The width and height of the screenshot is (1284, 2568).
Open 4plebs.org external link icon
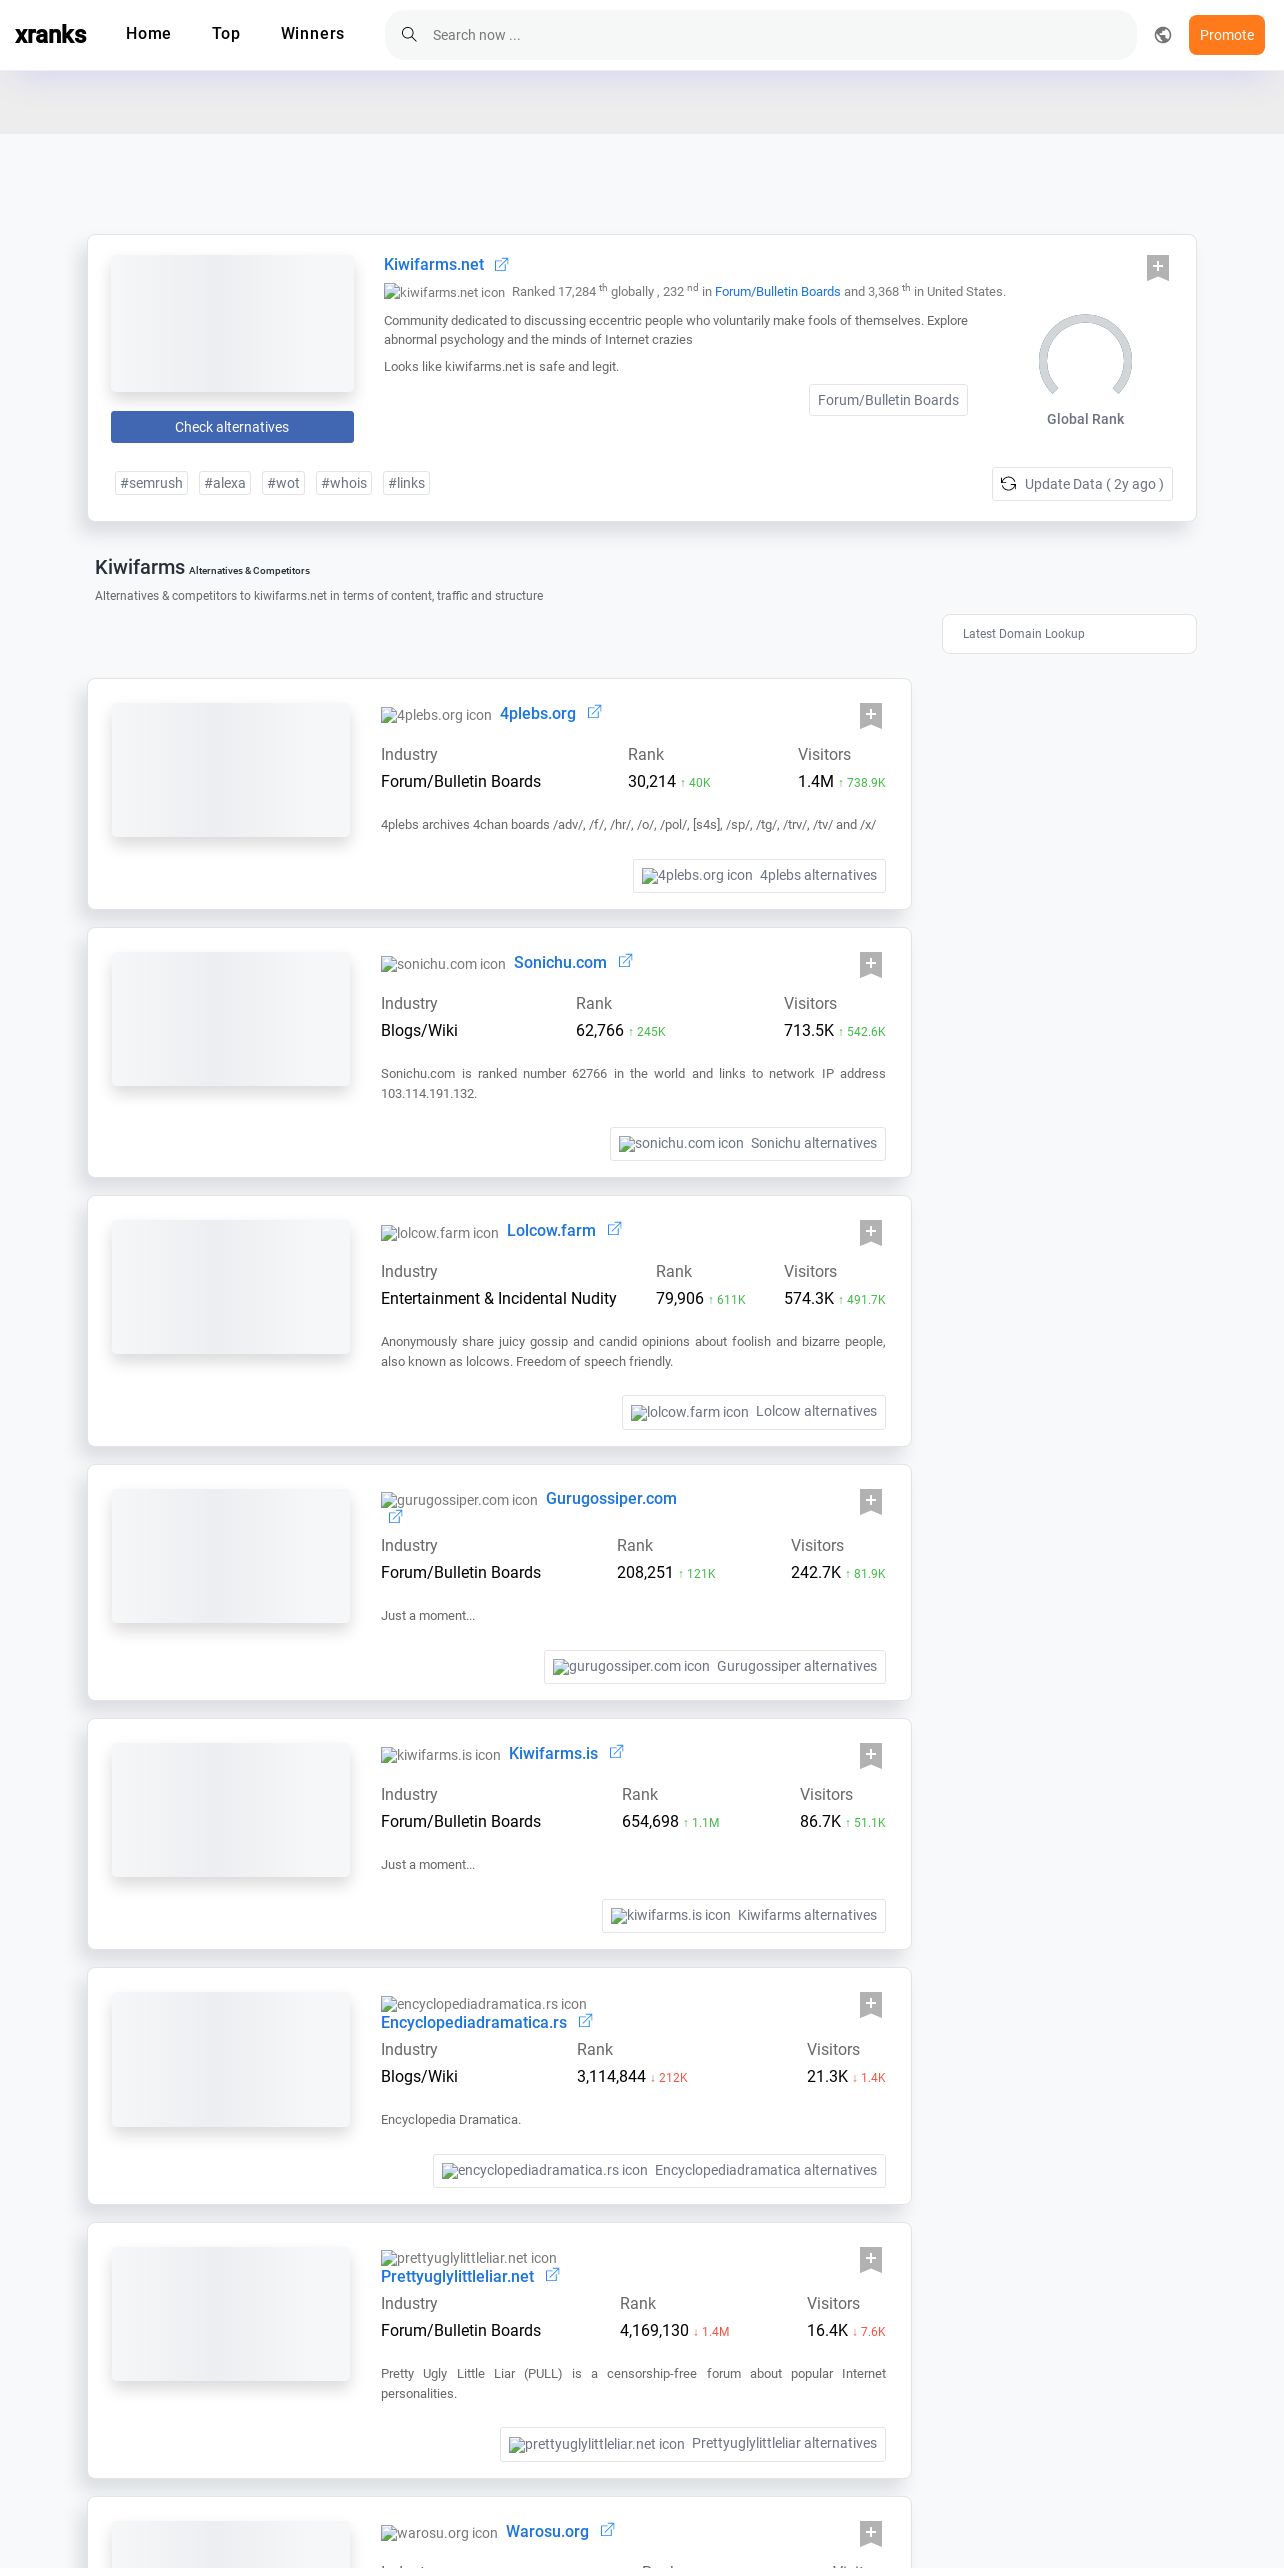tap(594, 712)
